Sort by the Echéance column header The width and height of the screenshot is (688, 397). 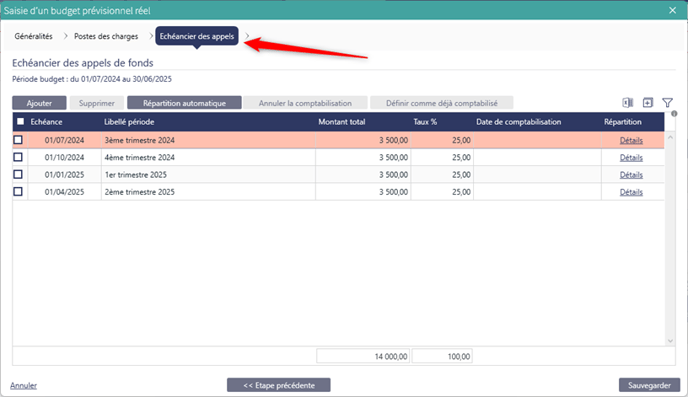(46, 122)
